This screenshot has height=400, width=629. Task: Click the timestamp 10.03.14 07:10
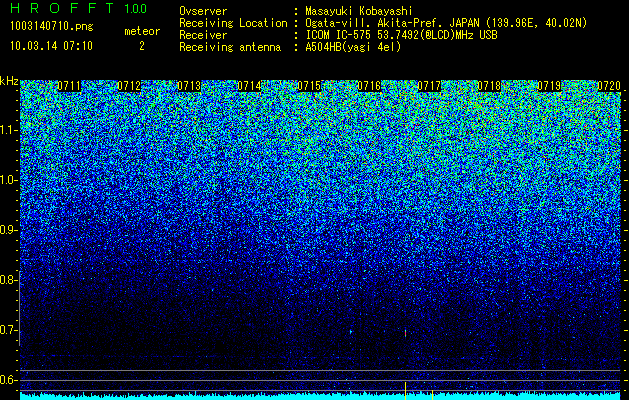51,46
